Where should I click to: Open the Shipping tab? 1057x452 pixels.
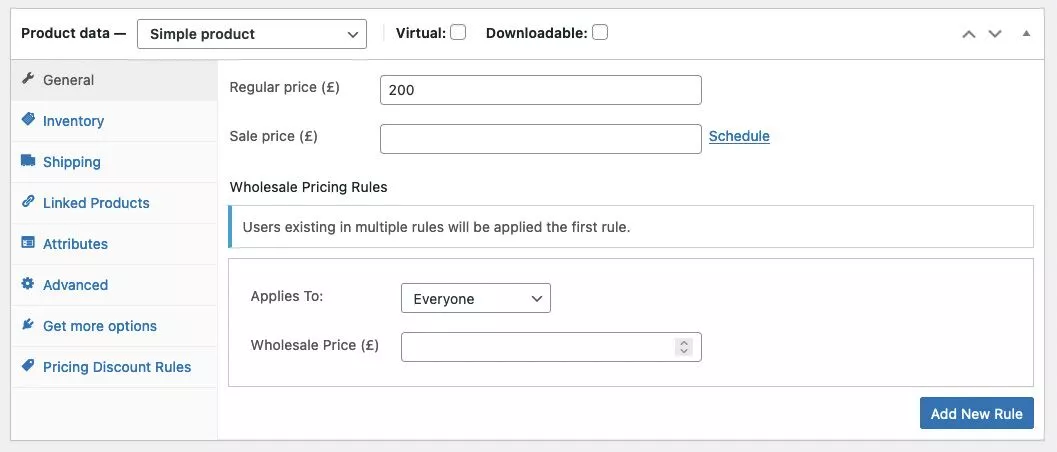point(71,162)
